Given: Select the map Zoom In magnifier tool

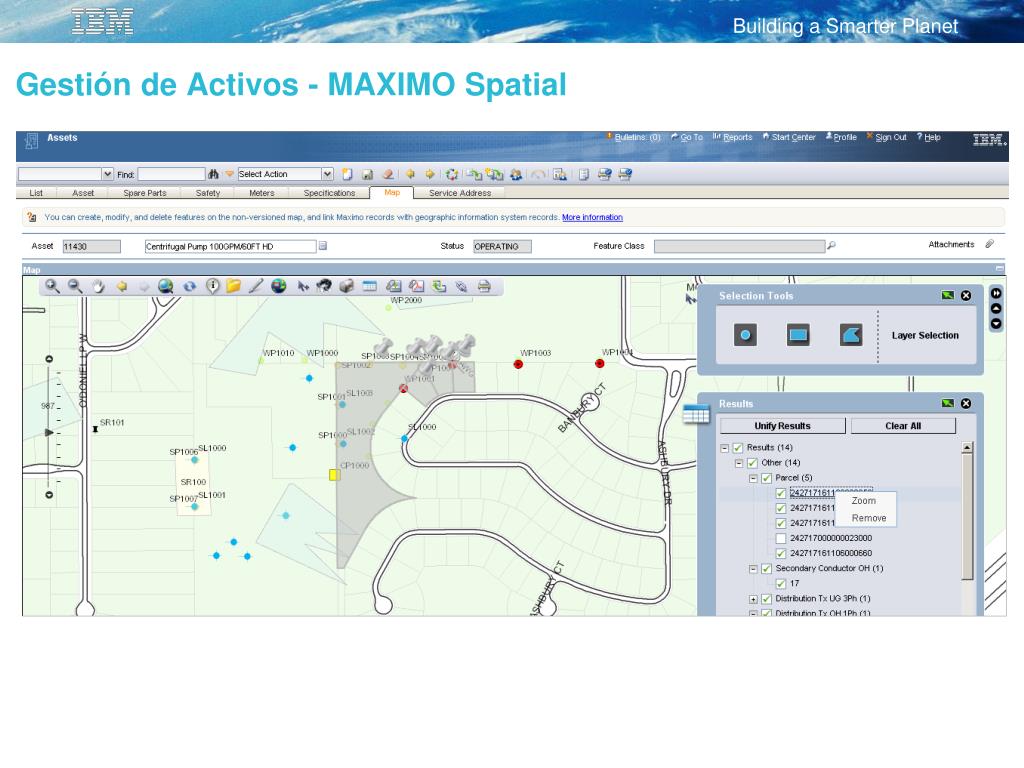Looking at the screenshot, I should click(52, 286).
